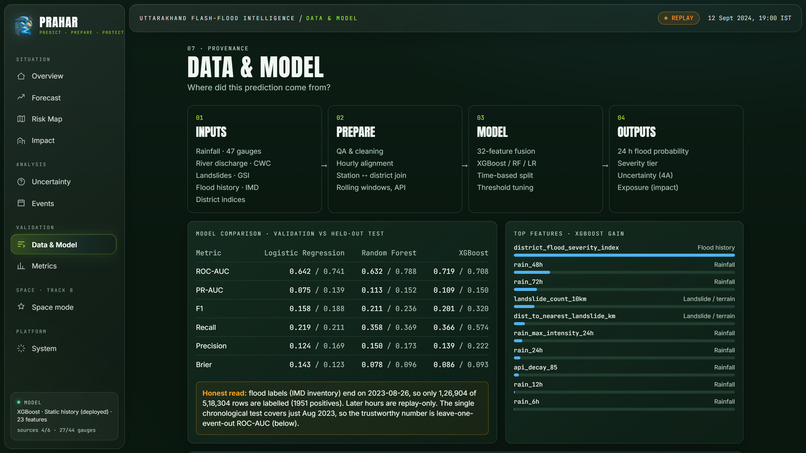Open the 03 Model pipeline card

point(536,159)
